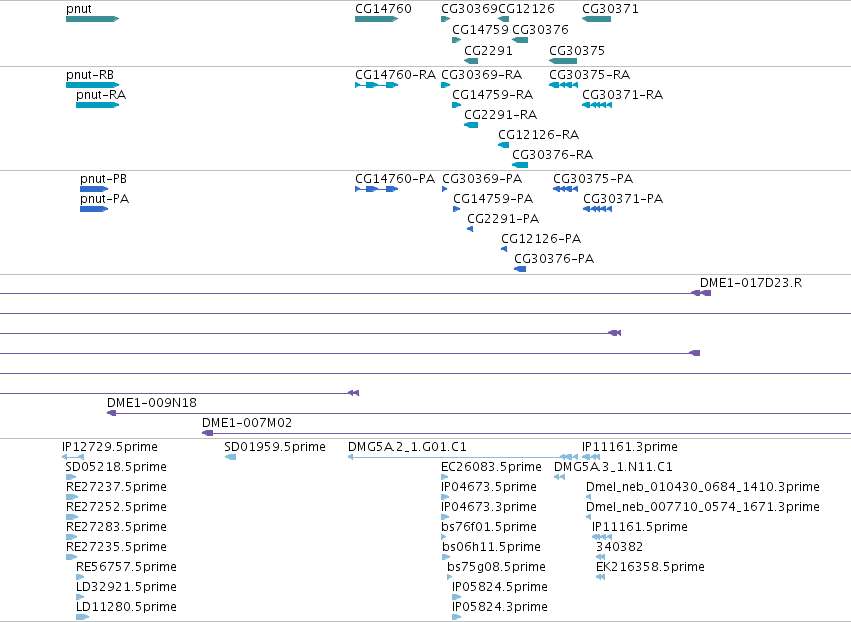Select the DME1-009N18 clone arrowhead
The image size is (851, 622).
coord(112,413)
